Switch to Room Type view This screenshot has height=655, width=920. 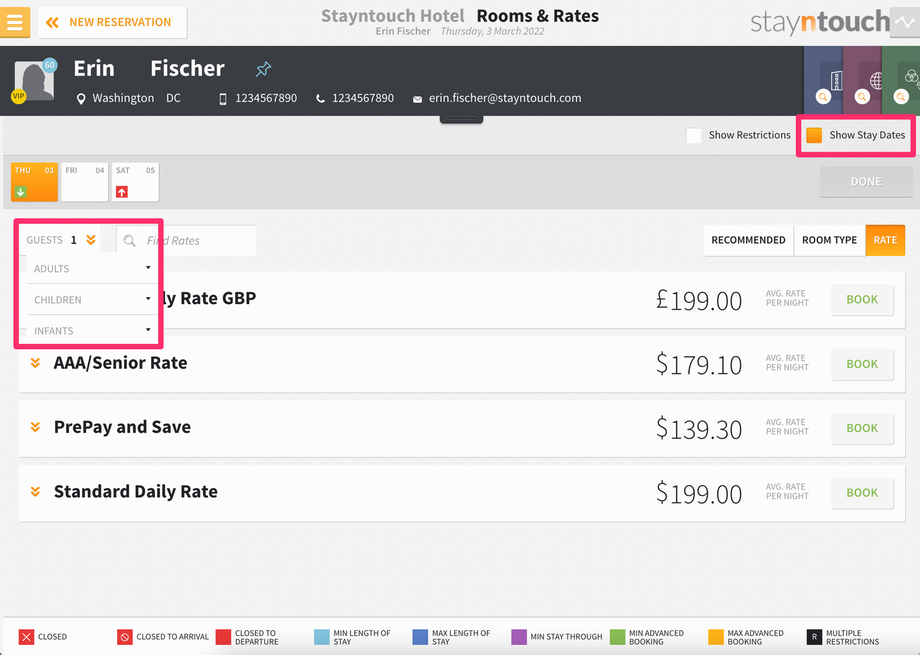click(829, 240)
